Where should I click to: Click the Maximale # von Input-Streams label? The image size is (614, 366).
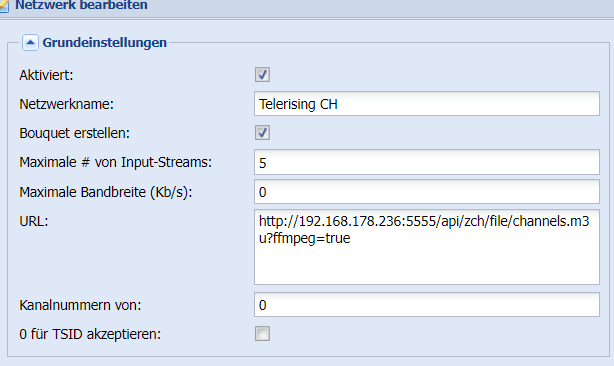click(x=116, y=162)
